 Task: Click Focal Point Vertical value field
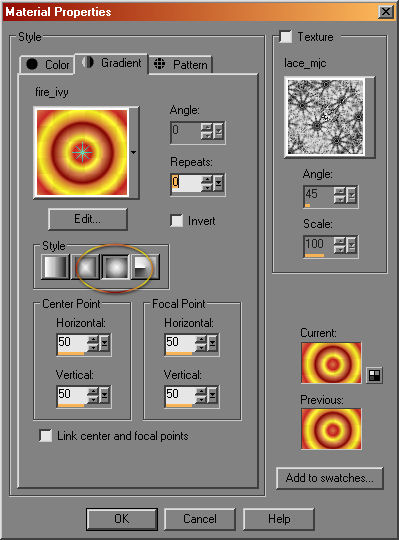tap(180, 395)
